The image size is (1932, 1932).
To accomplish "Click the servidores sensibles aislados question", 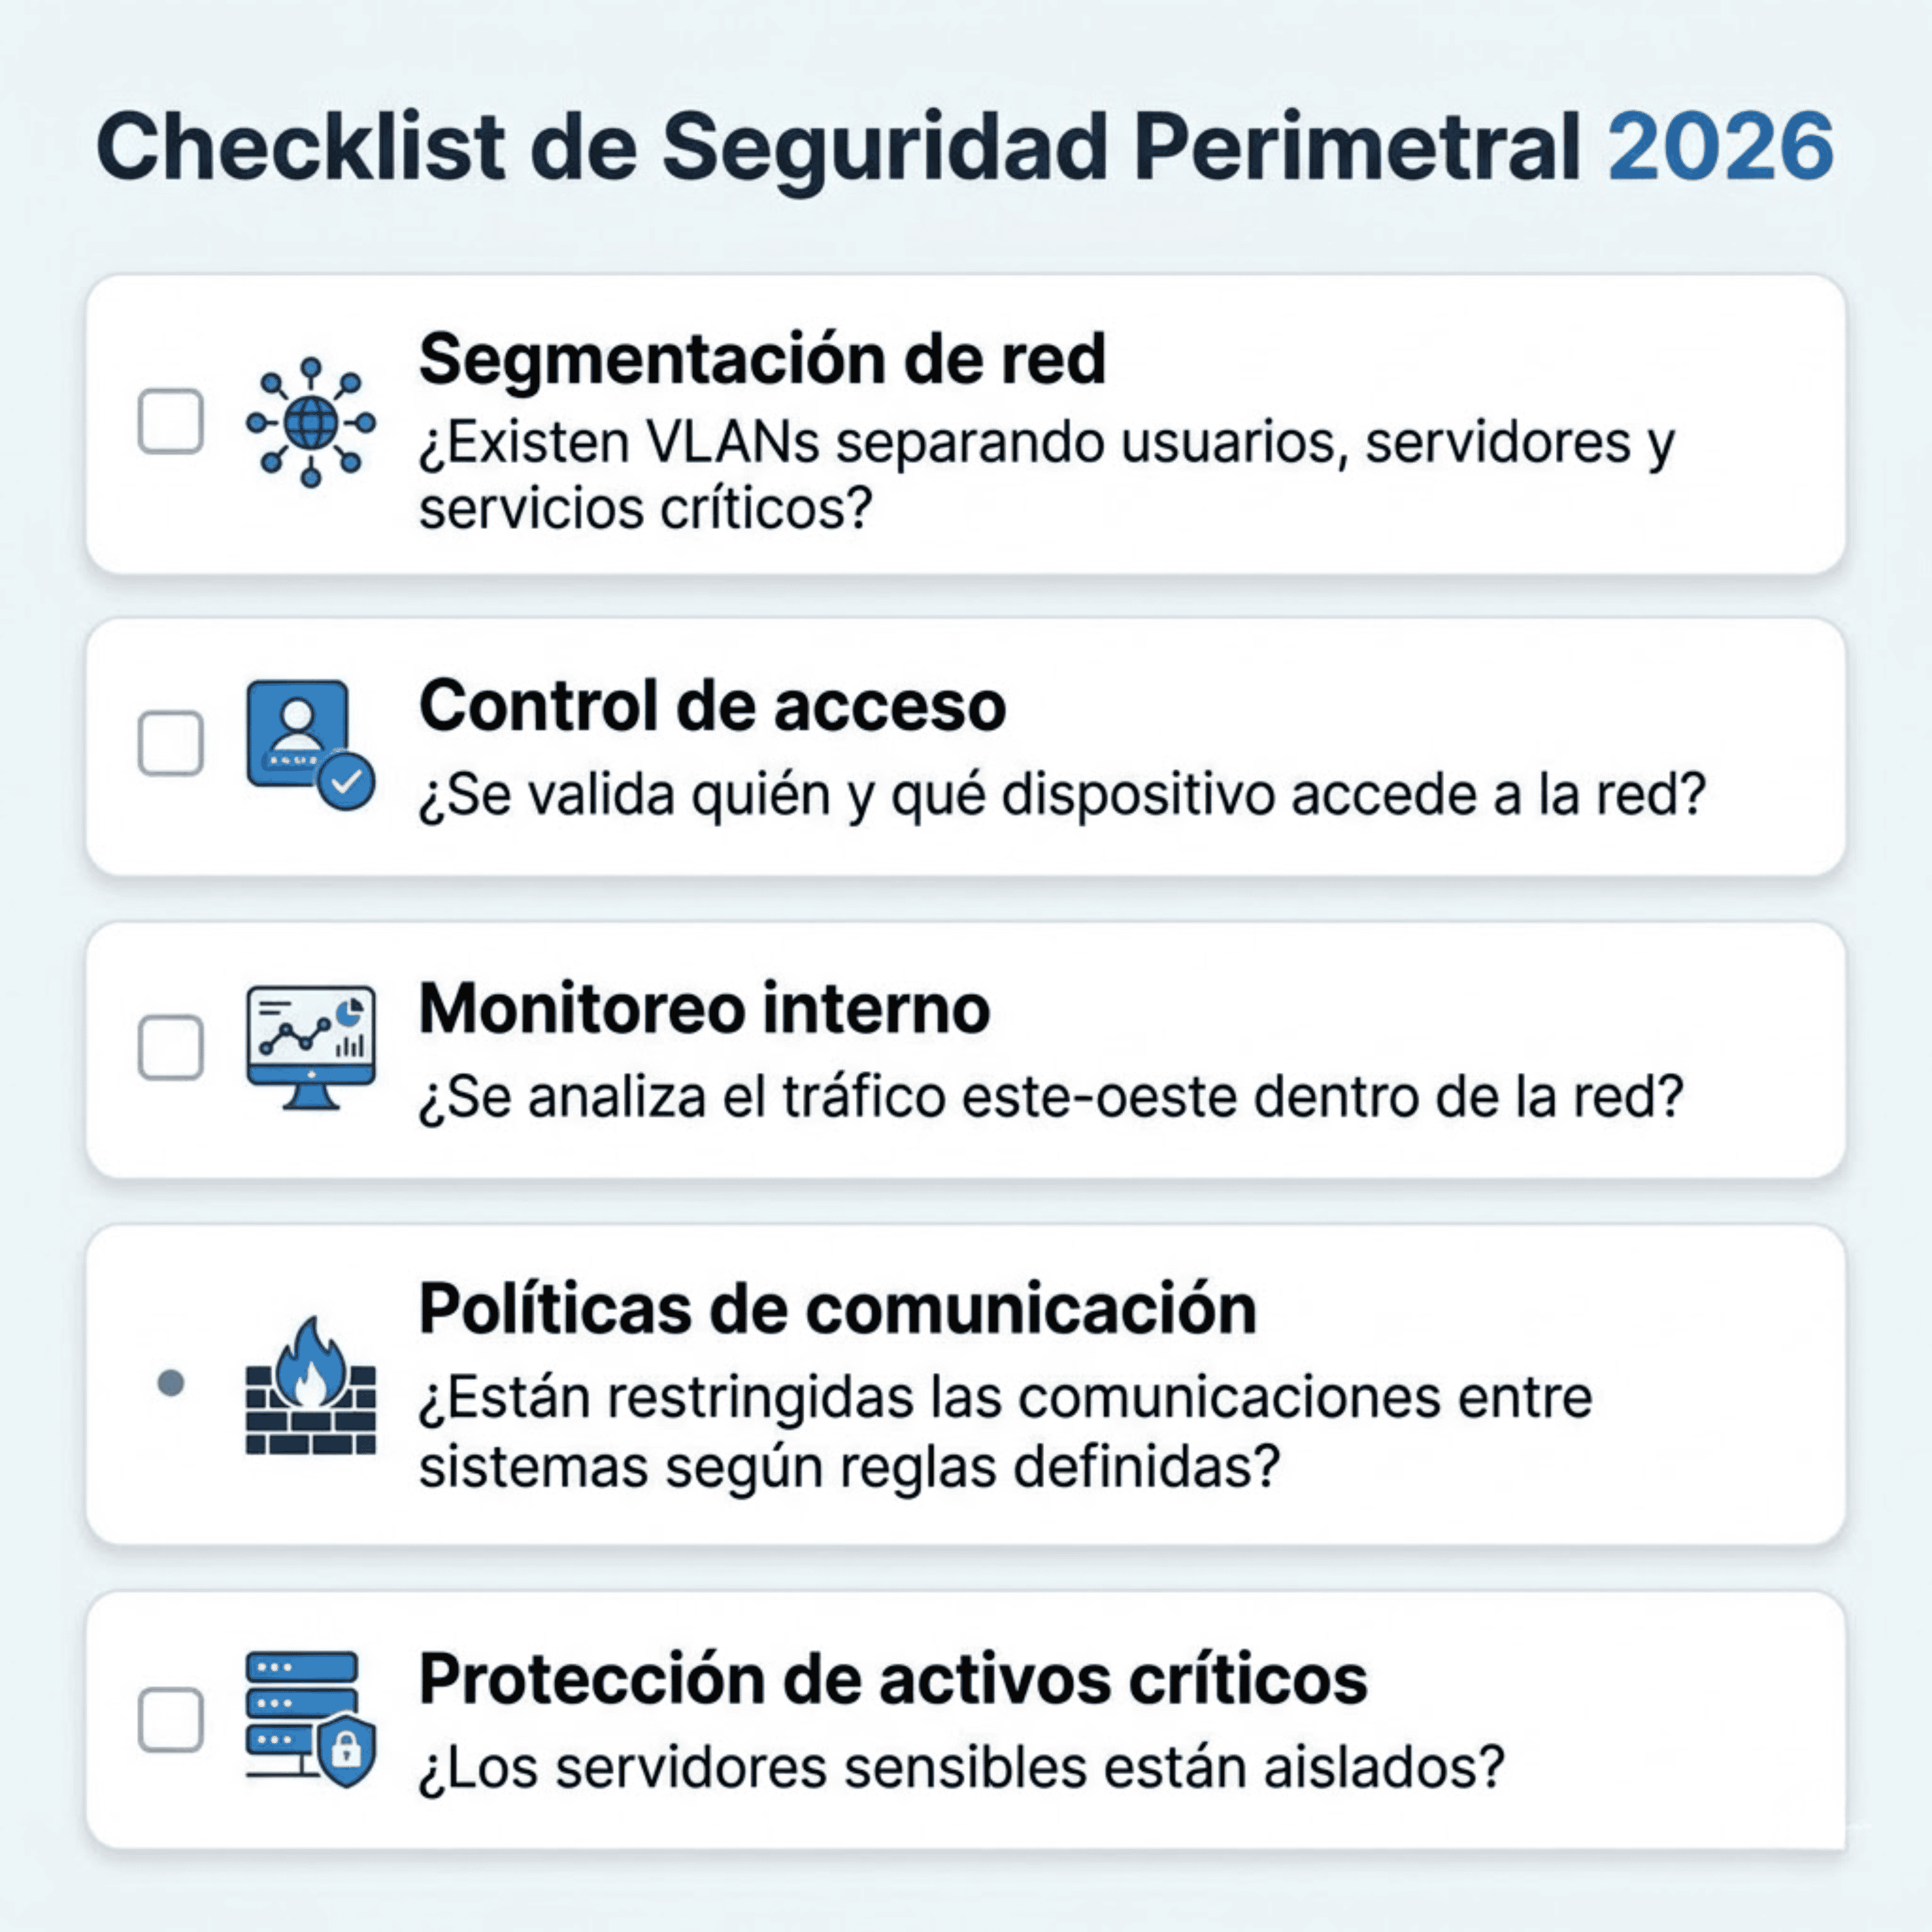I will coord(961,1767).
